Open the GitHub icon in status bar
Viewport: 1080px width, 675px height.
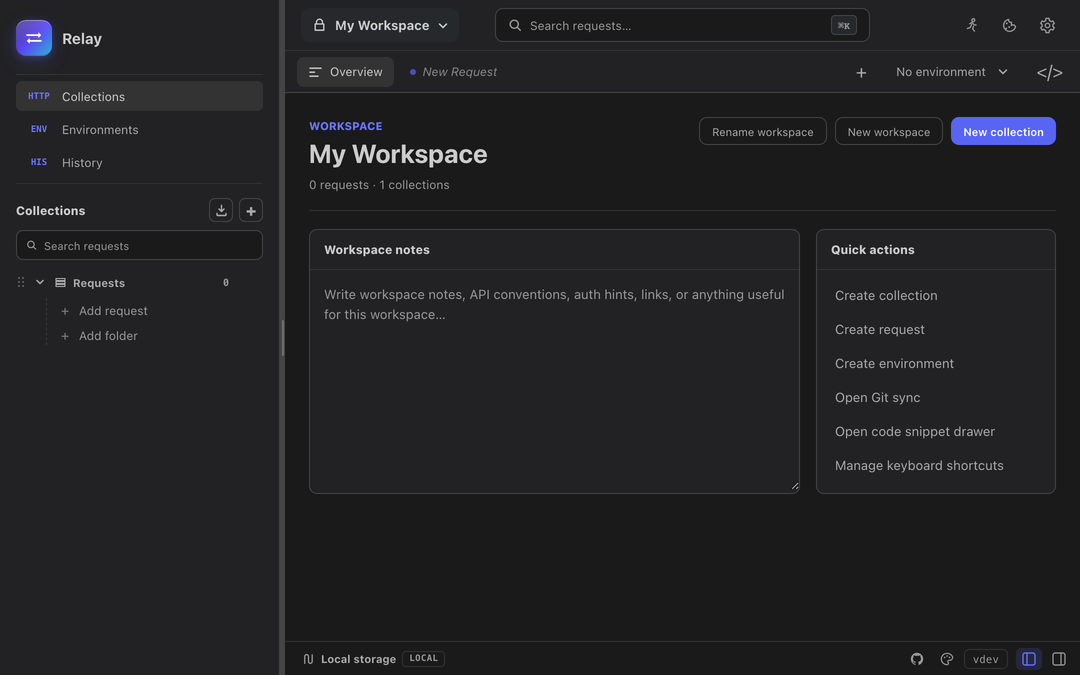tap(917, 659)
